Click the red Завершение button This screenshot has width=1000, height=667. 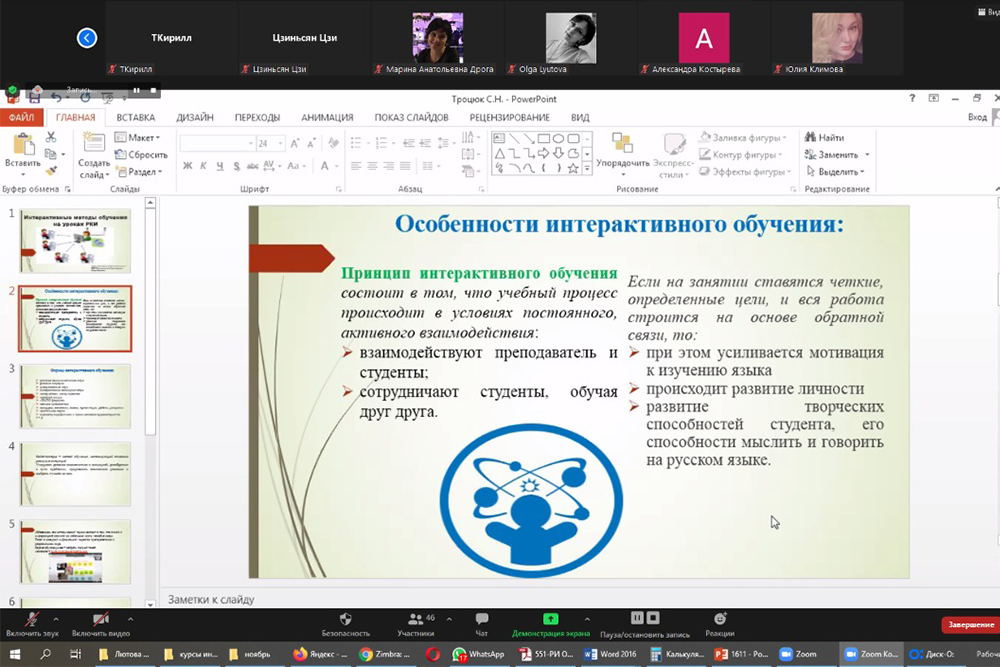click(x=969, y=625)
